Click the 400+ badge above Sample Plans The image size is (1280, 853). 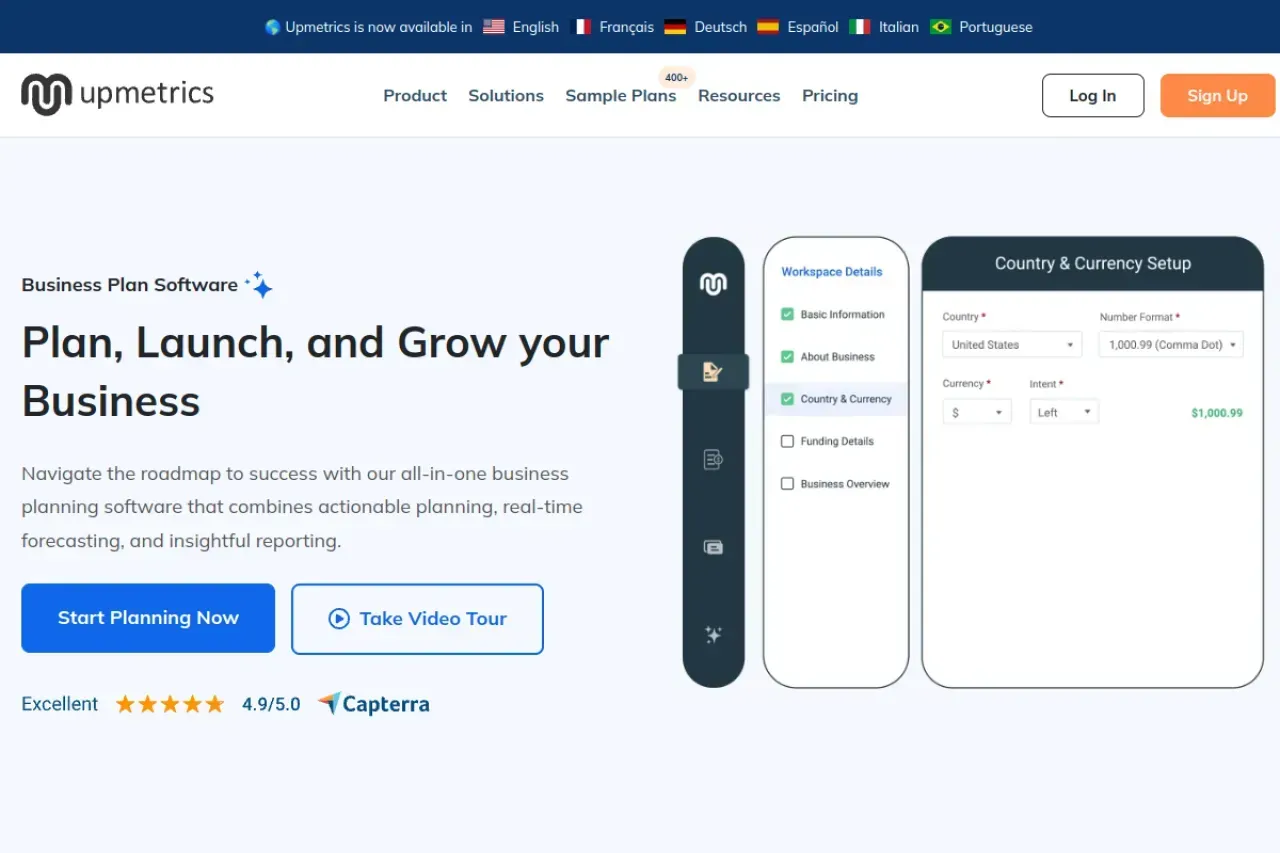coord(676,77)
